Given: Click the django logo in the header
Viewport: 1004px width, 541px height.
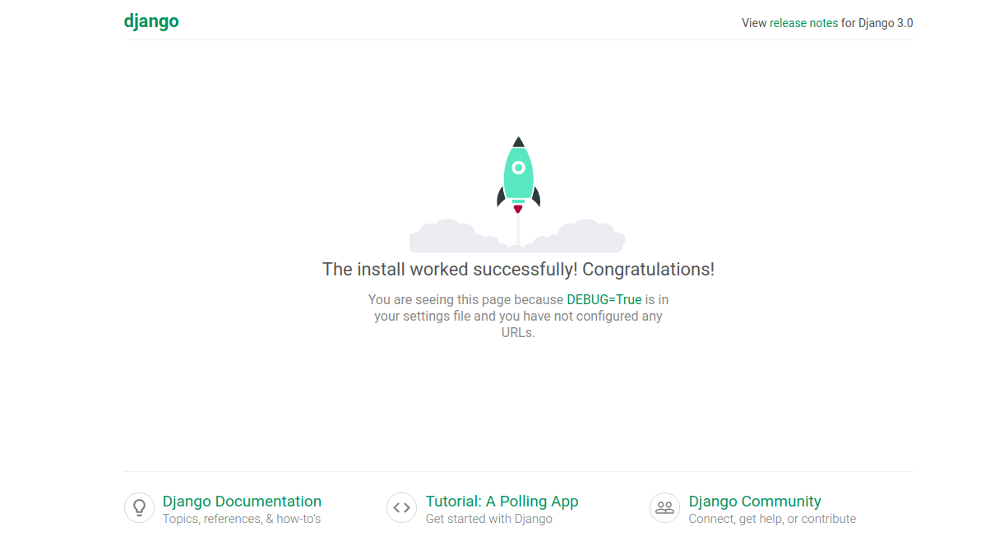Looking at the screenshot, I should [151, 22].
